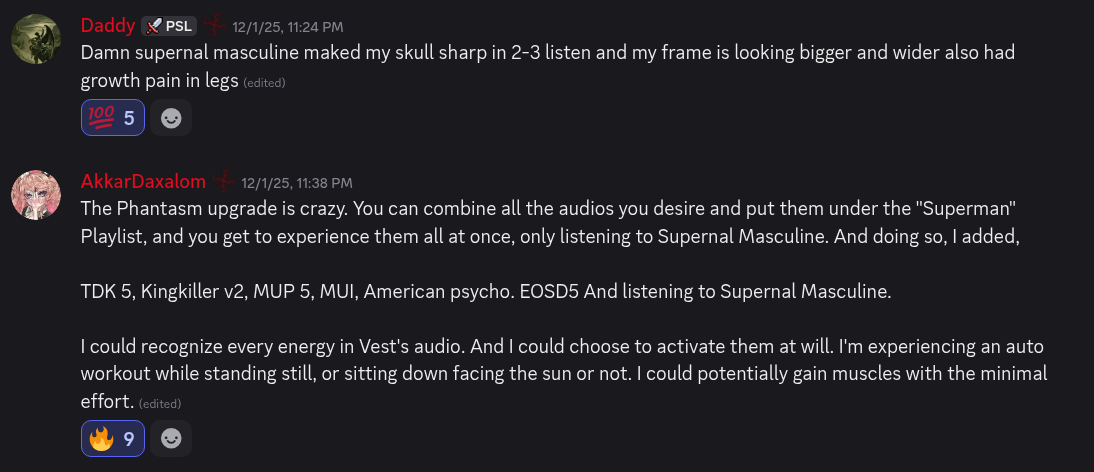The image size is (1094, 472).
Task: Click the fire emoji icon in the reaction
Action: (x=101, y=438)
